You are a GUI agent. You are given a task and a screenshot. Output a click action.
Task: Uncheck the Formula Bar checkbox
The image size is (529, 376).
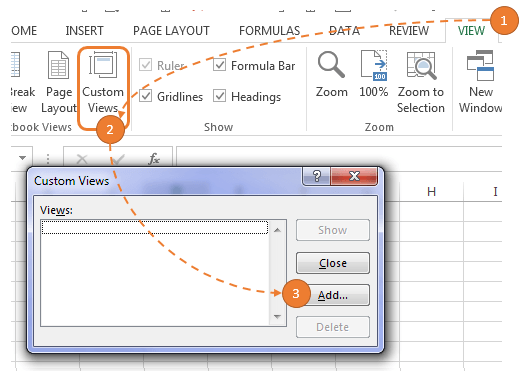pyautogui.click(x=219, y=65)
